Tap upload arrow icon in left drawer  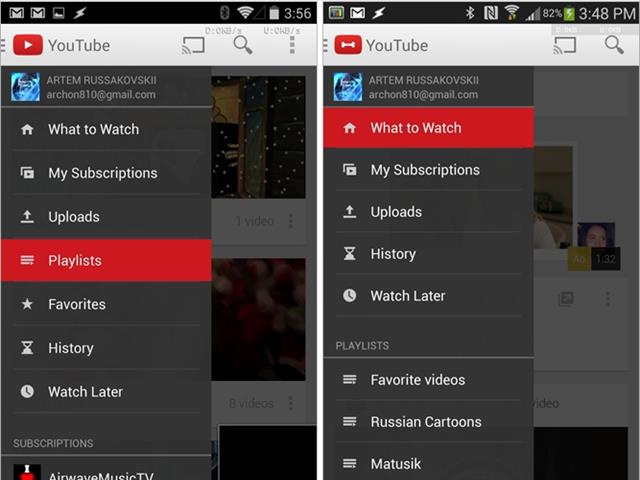pos(27,216)
